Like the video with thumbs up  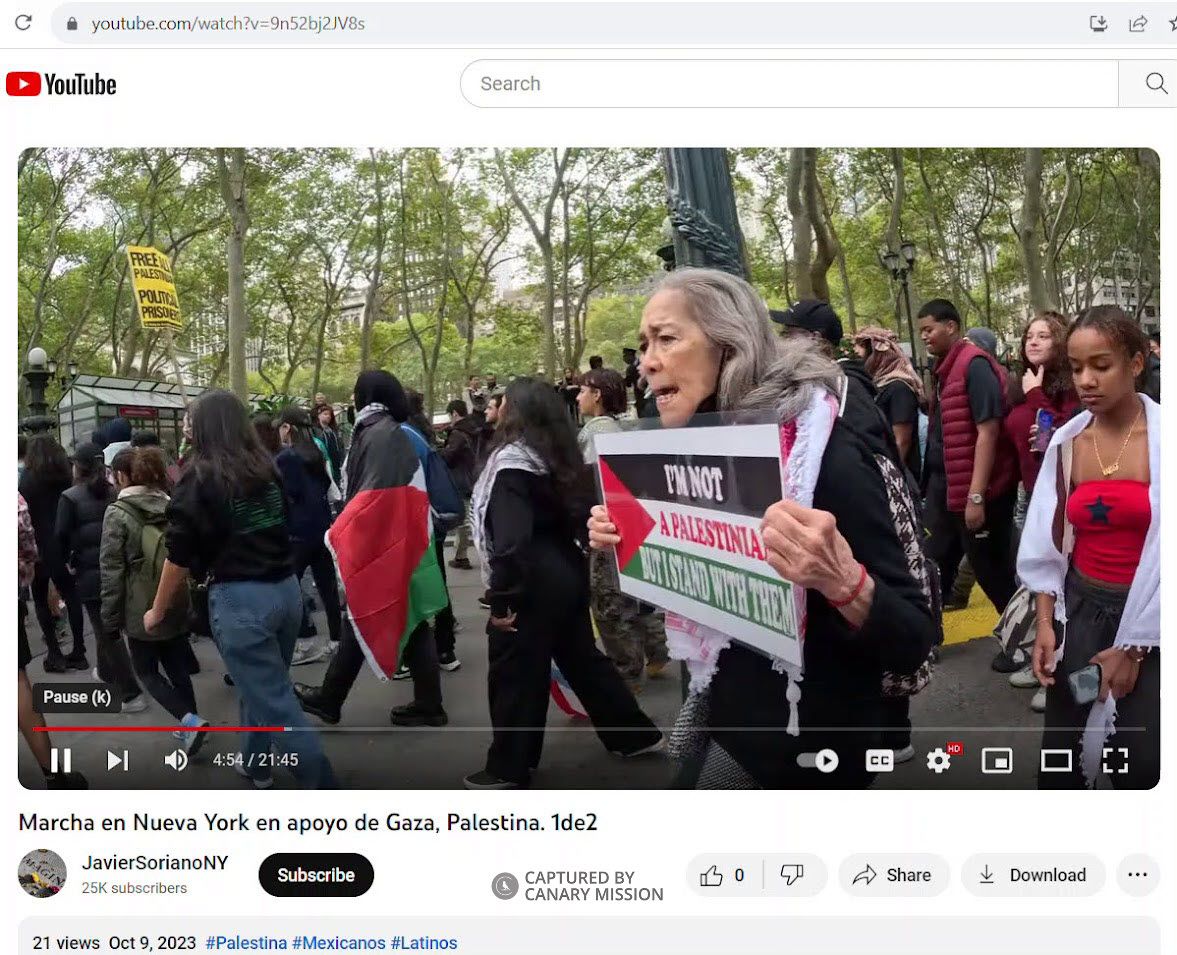[723, 875]
